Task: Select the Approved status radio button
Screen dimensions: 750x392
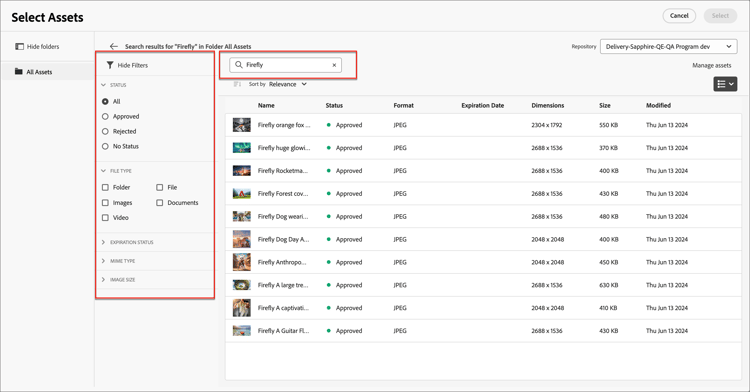Action: [105, 116]
